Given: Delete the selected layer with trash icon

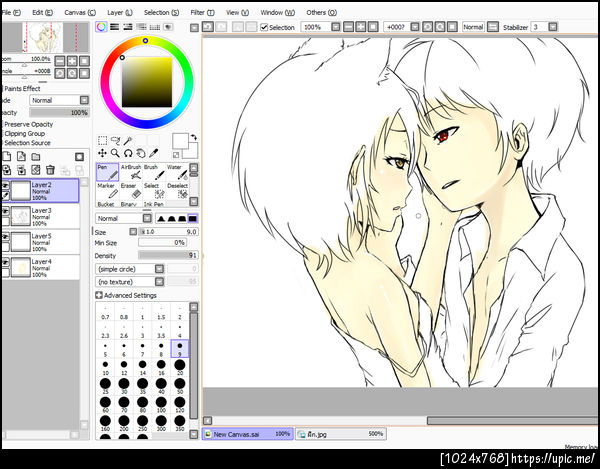Looking at the screenshot, I should [50, 170].
